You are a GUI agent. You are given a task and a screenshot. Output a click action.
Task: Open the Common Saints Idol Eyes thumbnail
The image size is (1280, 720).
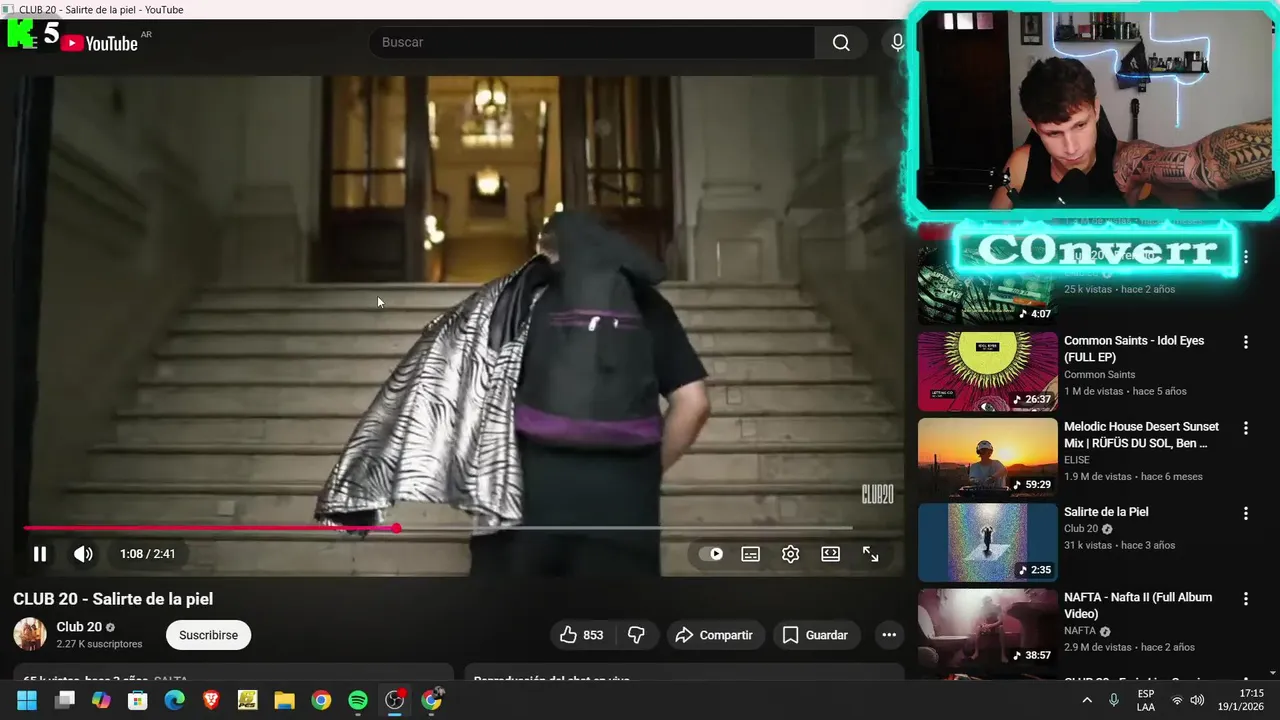click(x=987, y=371)
